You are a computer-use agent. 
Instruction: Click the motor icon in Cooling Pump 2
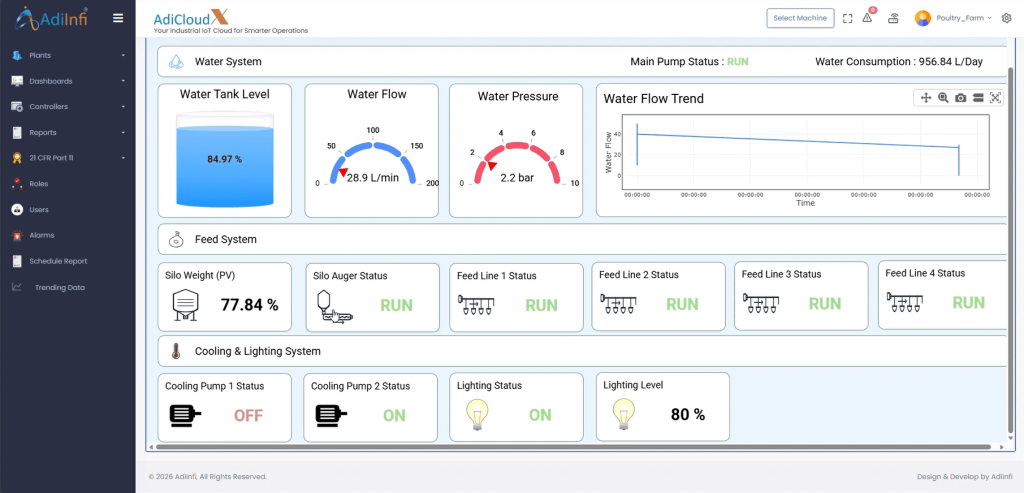click(x=332, y=415)
